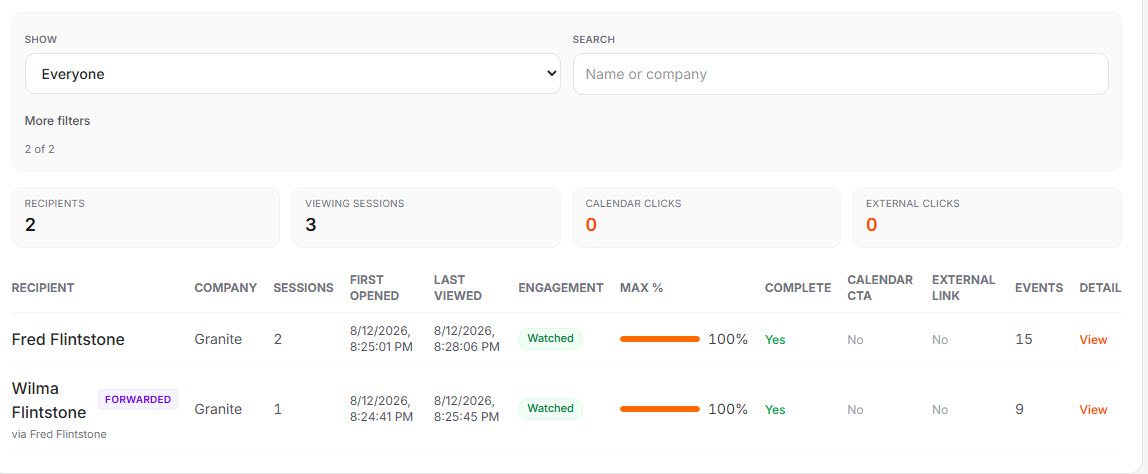Click the CALENDAR CTA column header
1148x474 pixels.
880,288
